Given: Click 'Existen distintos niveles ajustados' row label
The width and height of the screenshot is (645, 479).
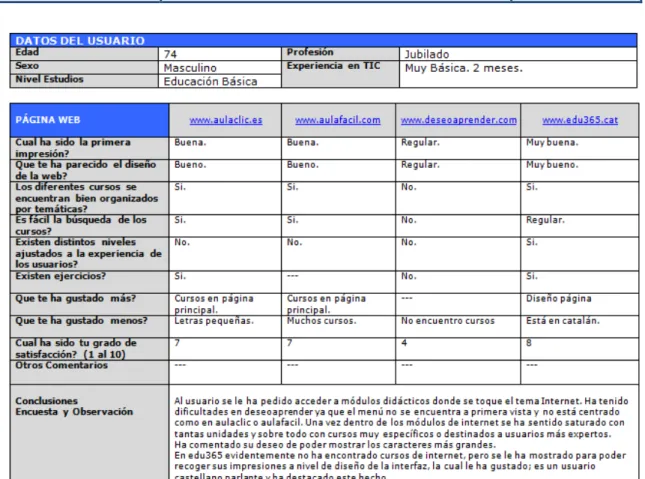Looking at the screenshot, I should [88, 253].
